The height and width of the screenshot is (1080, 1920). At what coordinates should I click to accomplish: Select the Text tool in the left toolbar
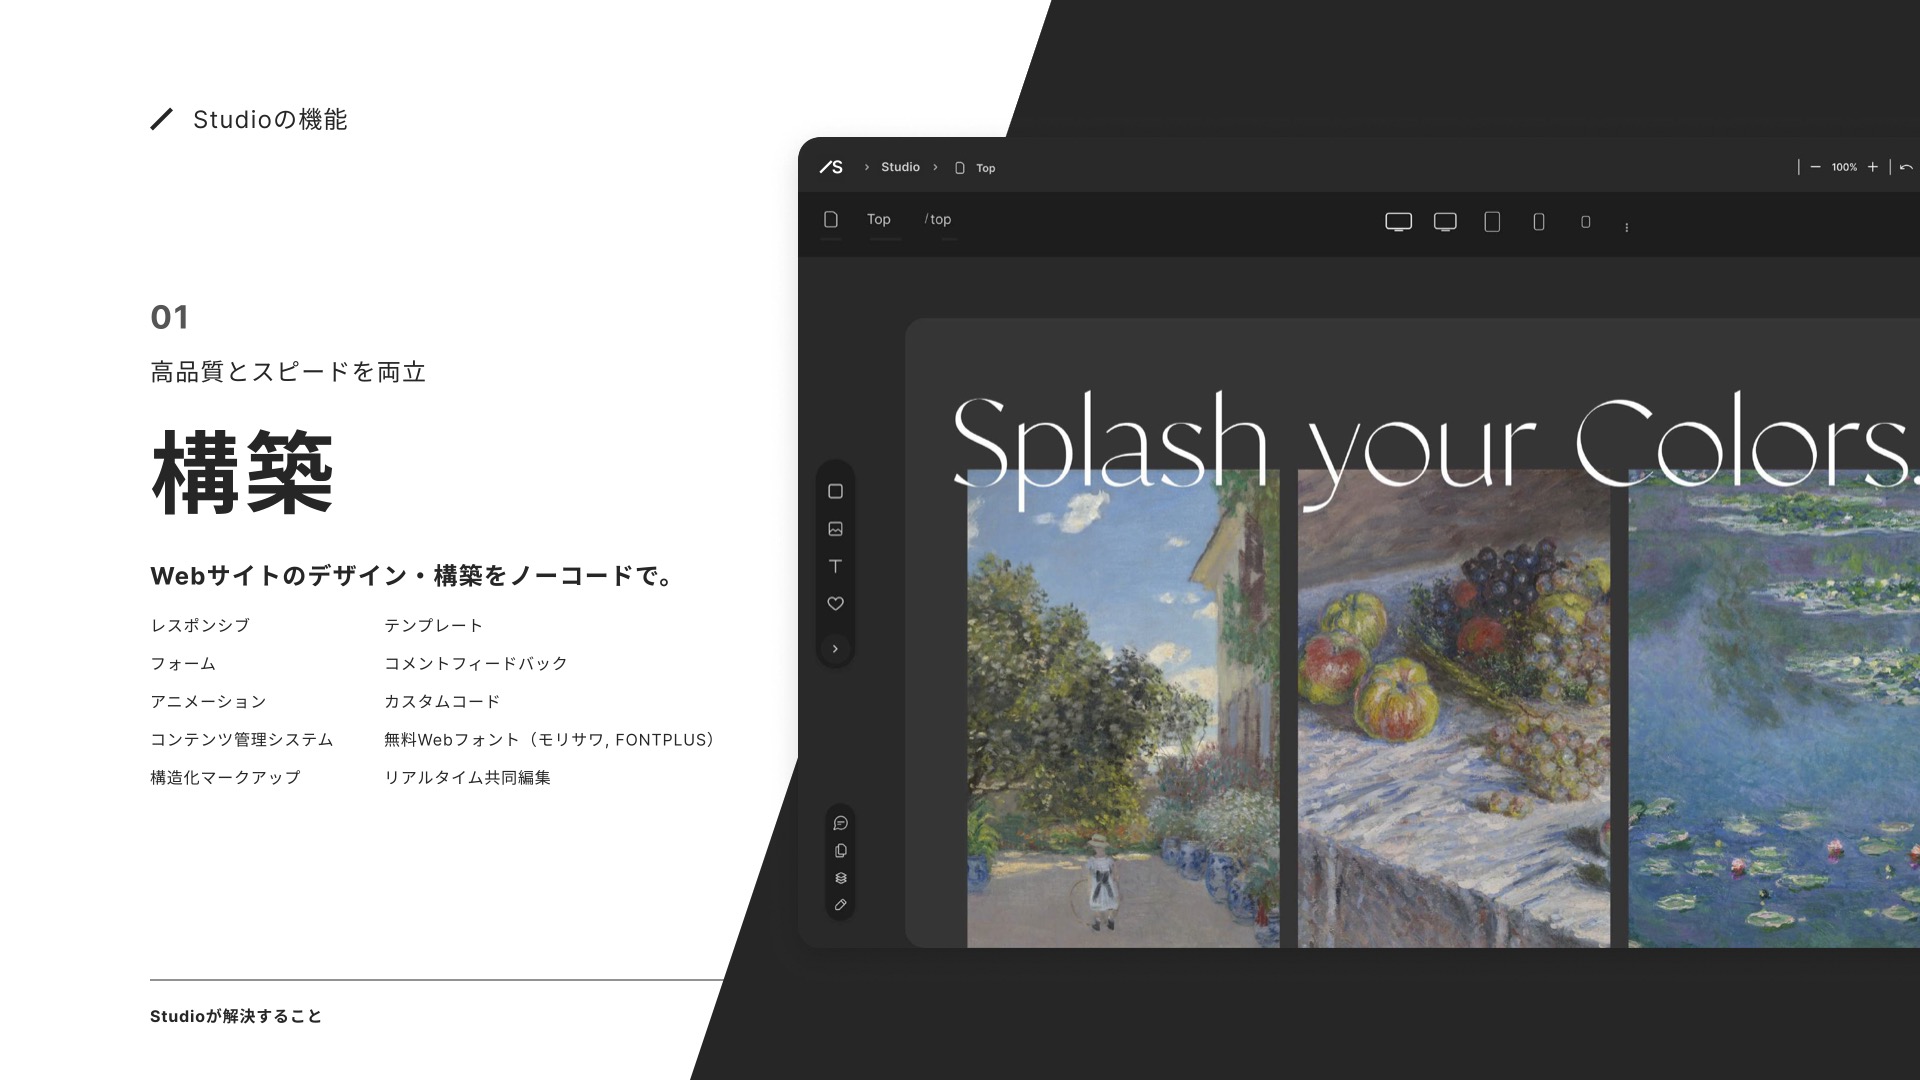coord(836,567)
